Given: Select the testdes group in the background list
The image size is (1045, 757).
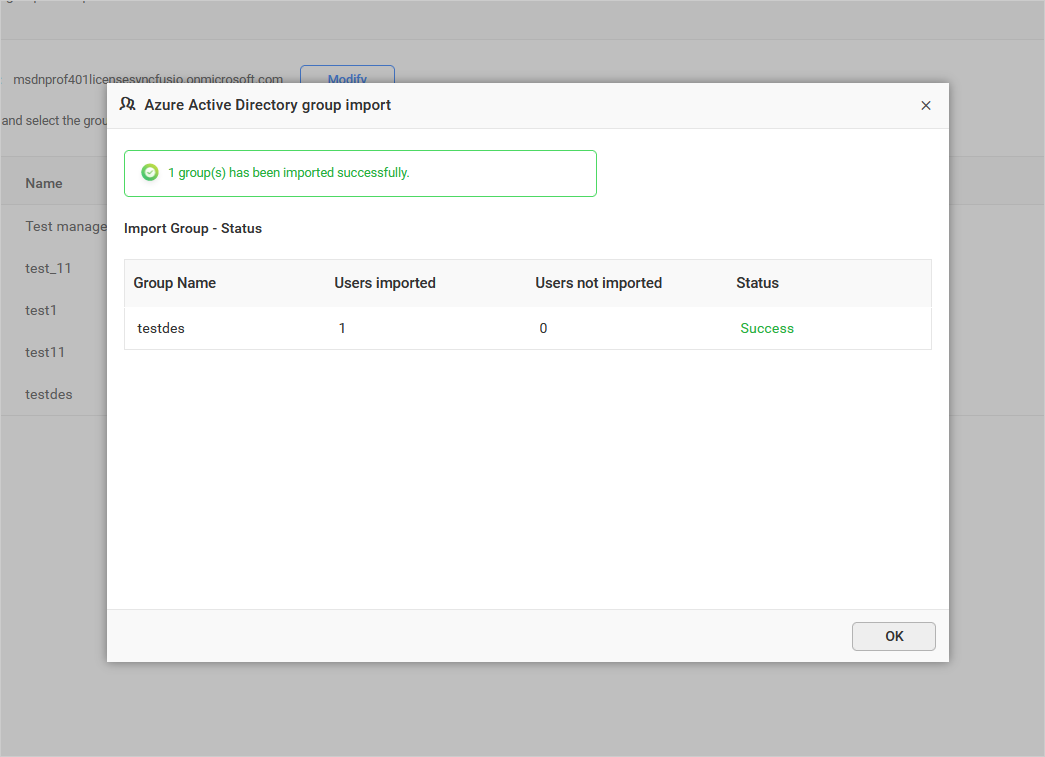Looking at the screenshot, I should point(48,394).
